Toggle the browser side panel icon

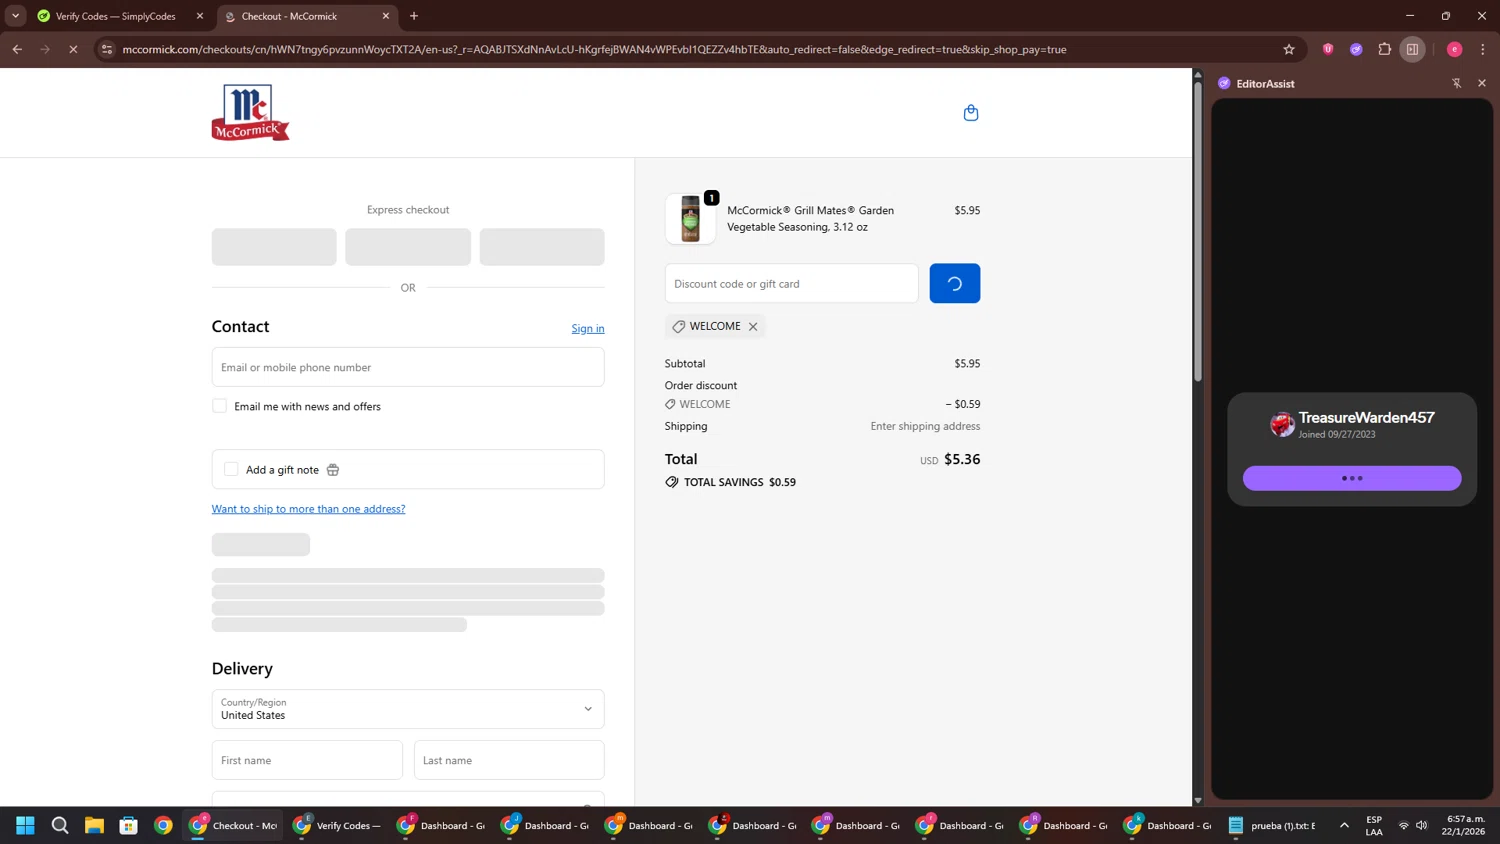[1412, 49]
